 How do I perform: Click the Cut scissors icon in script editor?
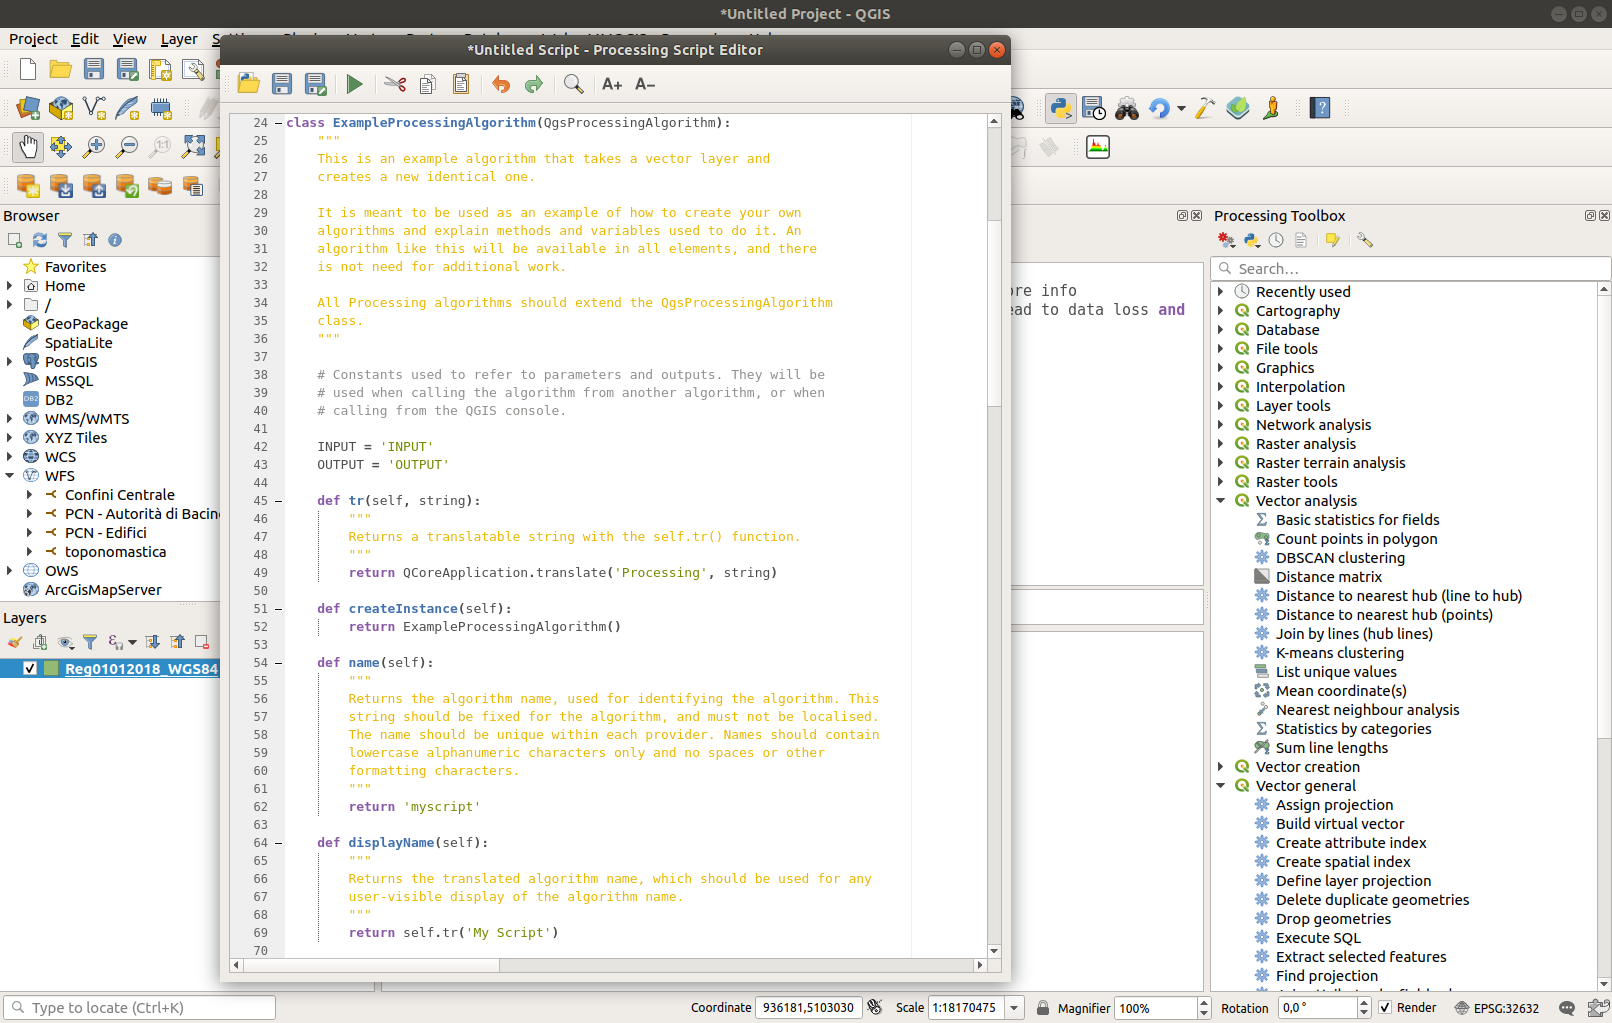[395, 84]
